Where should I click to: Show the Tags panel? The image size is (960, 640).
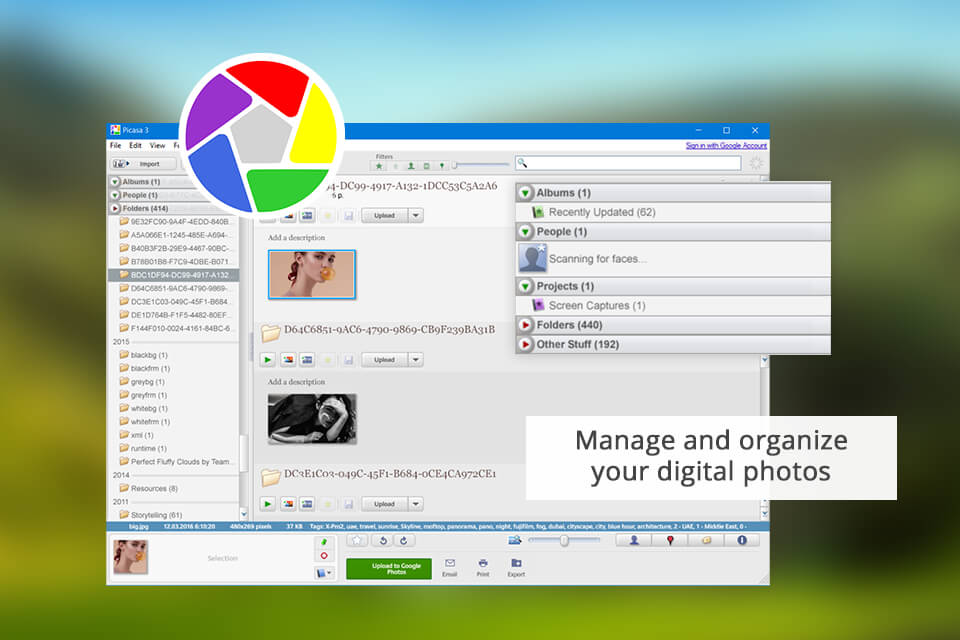pos(706,540)
